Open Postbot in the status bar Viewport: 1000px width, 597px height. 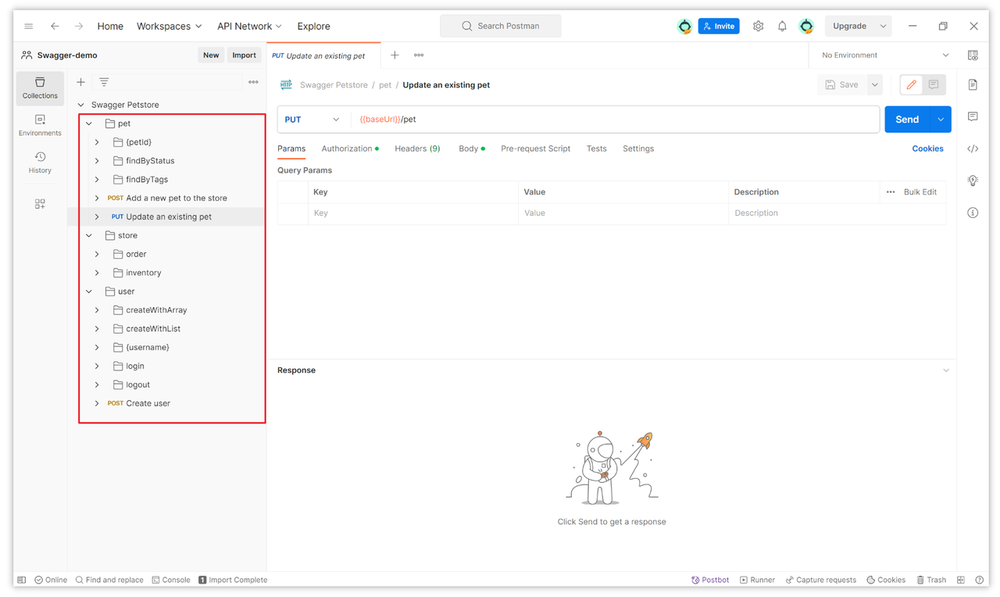click(710, 580)
